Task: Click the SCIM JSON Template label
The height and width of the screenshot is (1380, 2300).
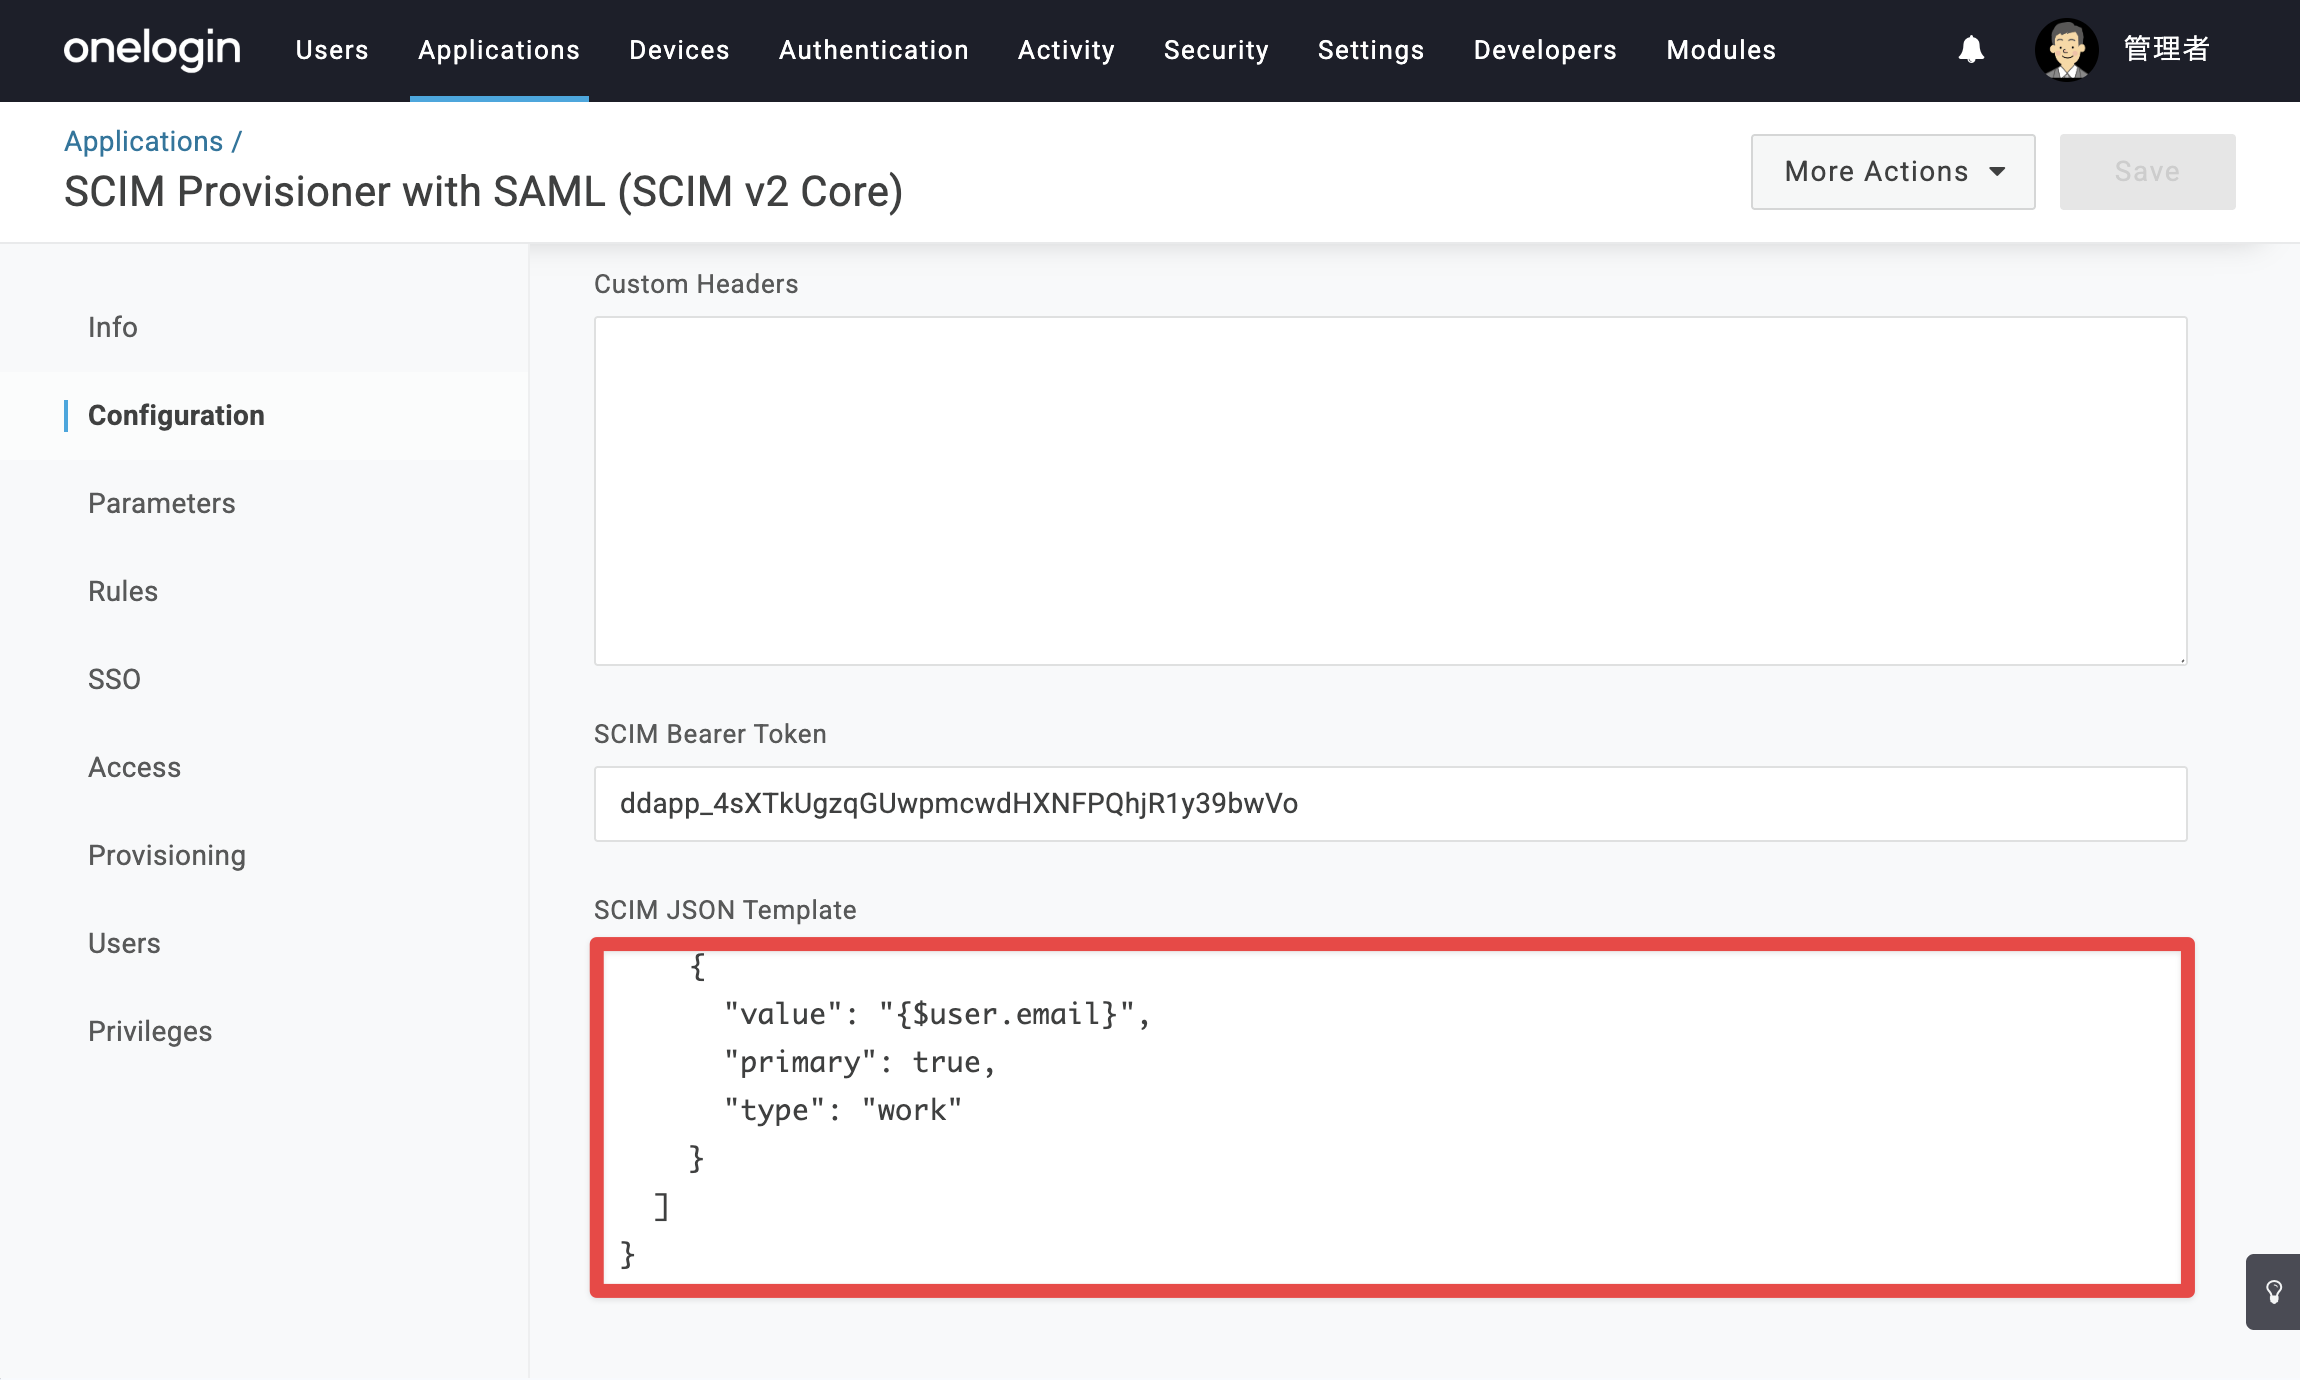Action: [725, 910]
